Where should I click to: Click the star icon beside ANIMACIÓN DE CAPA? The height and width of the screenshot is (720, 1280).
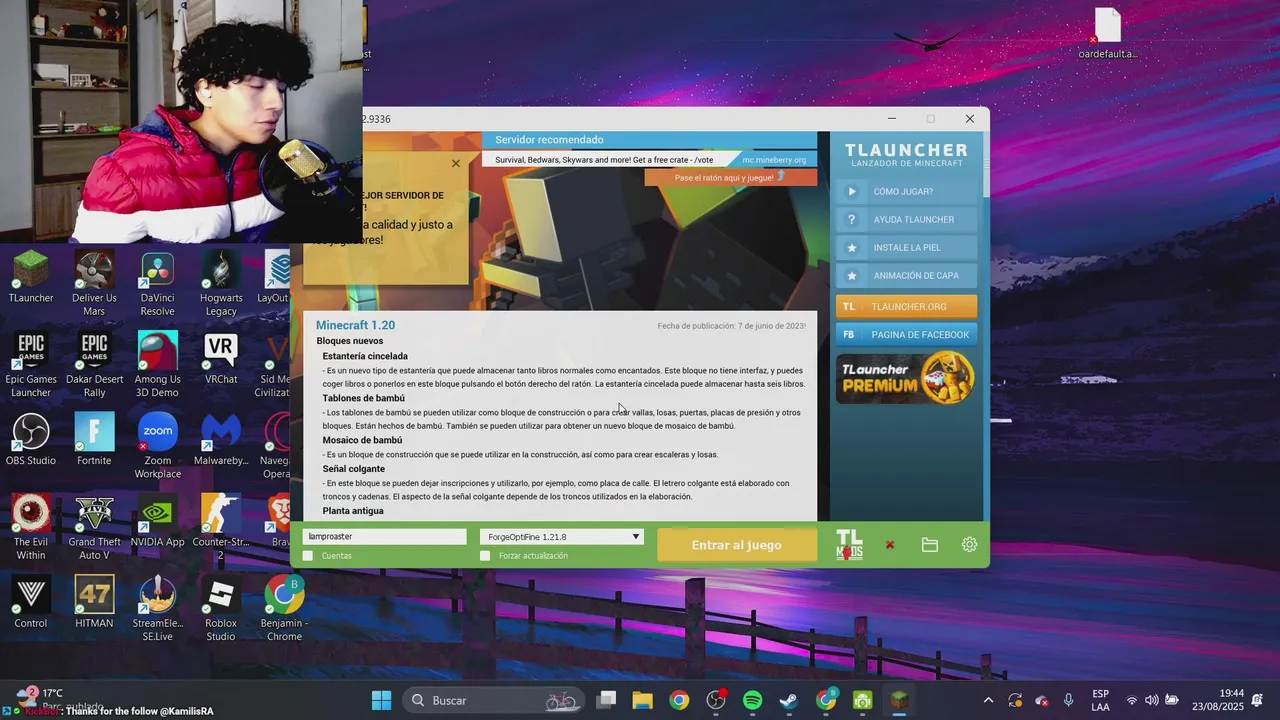pyautogui.click(x=852, y=276)
